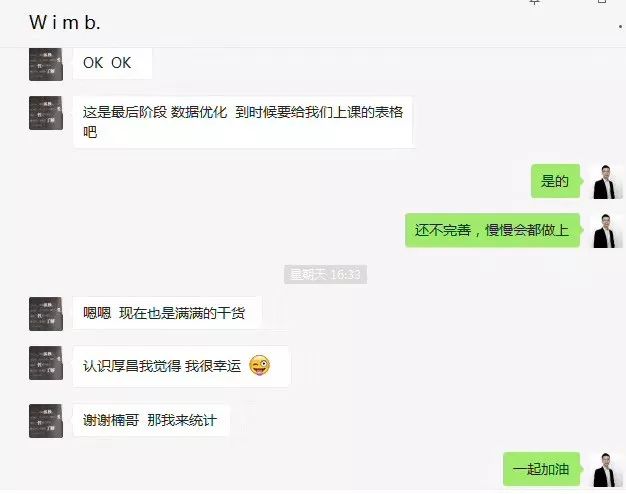Click avatar beside '一起加油' message

[606, 469]
